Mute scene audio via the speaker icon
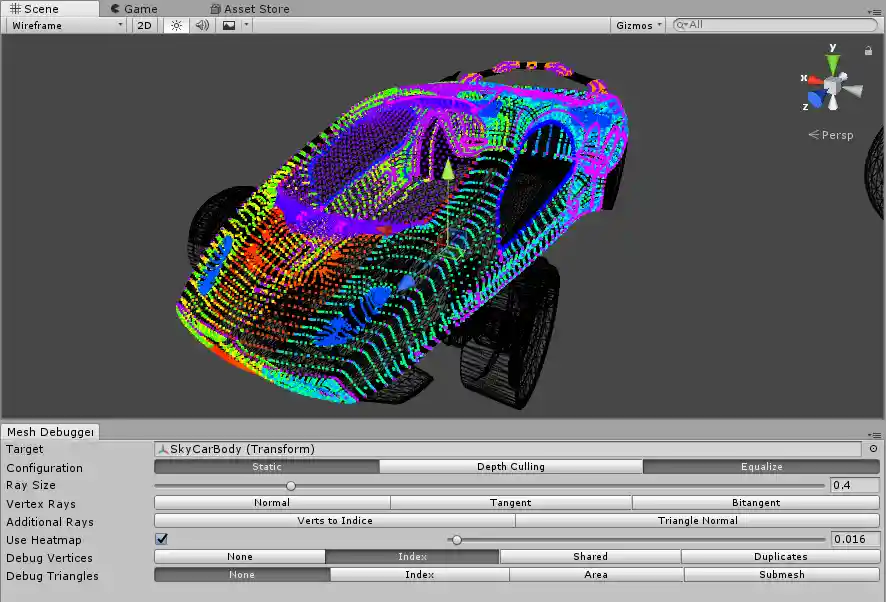Image resolution: width=886 pixels, height=602 pixels. (200, 25)
